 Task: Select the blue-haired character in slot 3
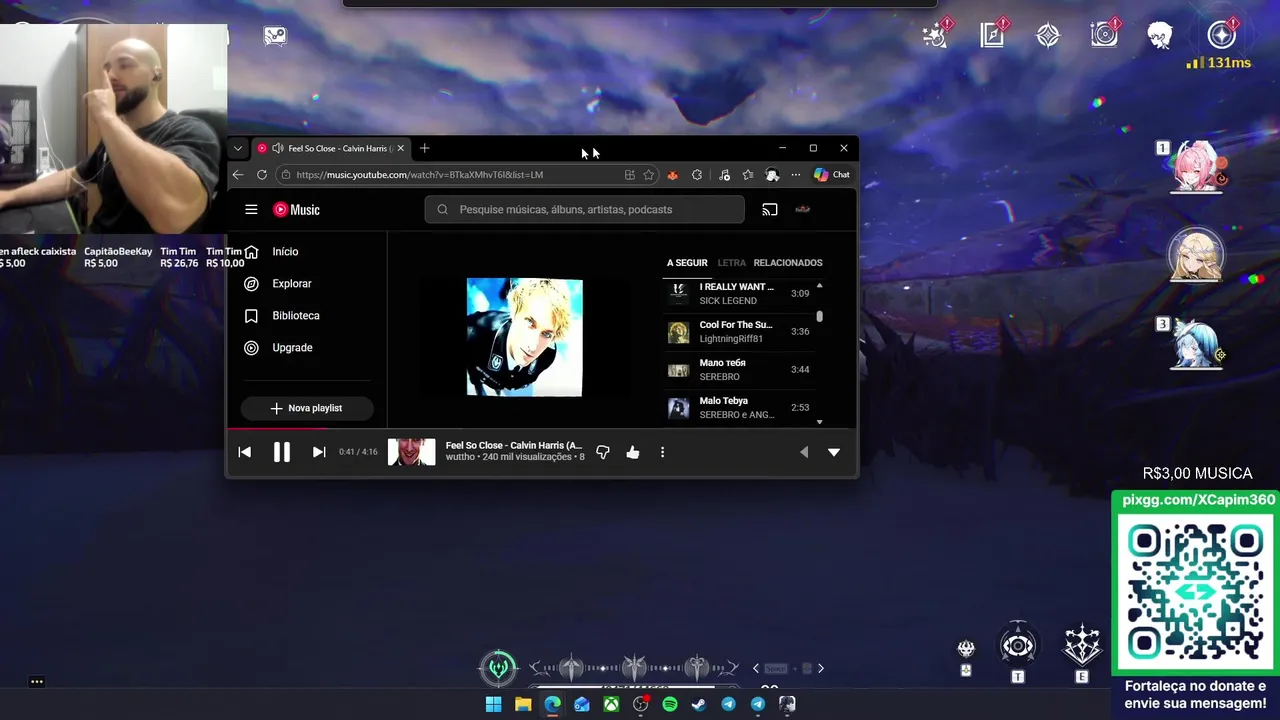pos(1197,345)
